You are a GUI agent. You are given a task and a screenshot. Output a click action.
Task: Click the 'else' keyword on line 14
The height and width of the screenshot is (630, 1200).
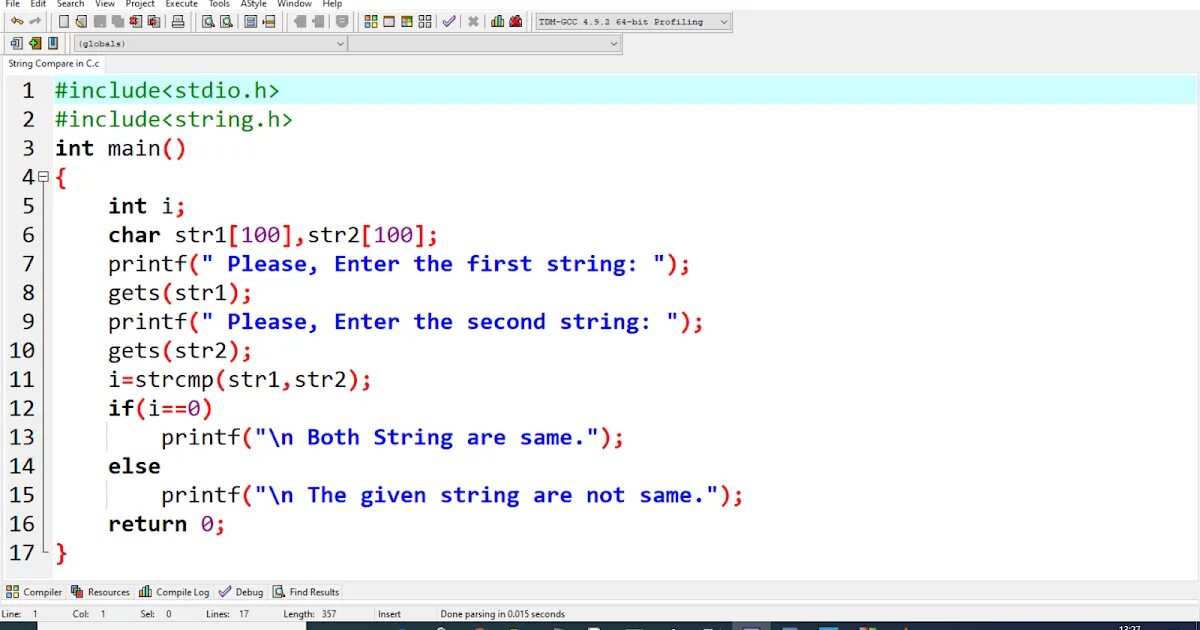(135, 466)
